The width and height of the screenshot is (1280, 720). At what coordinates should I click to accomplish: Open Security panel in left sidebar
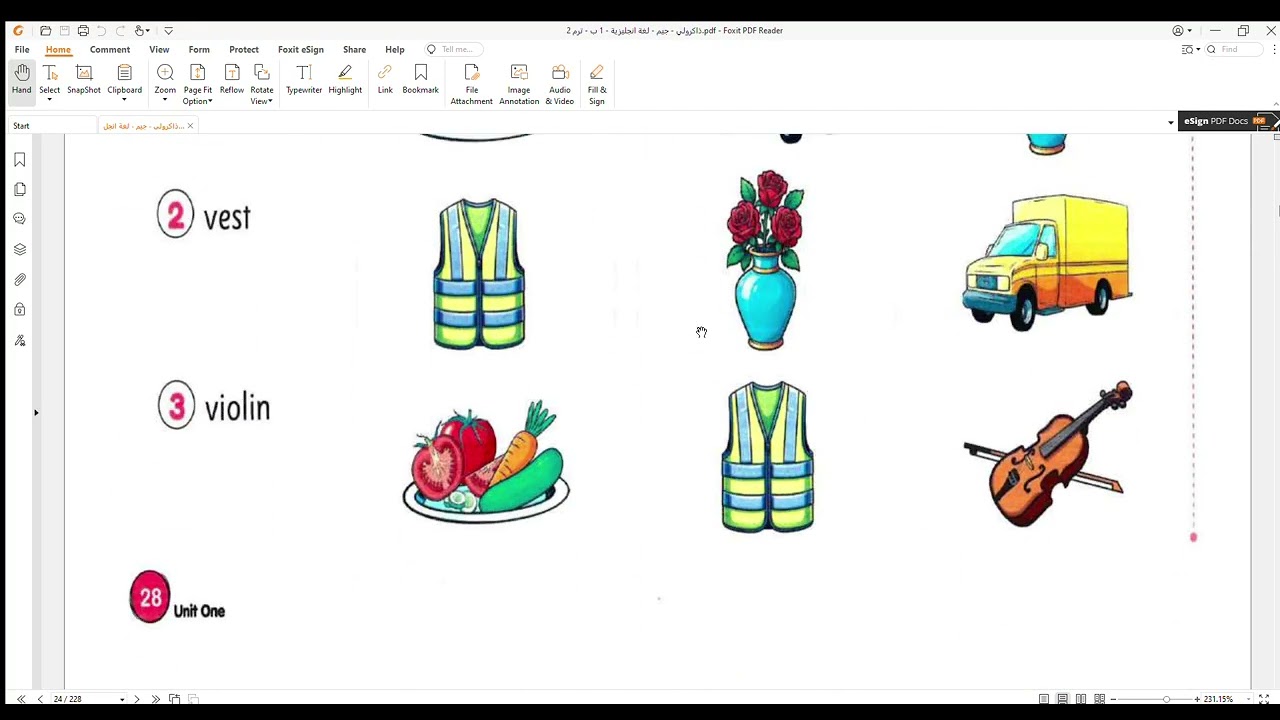19,310
